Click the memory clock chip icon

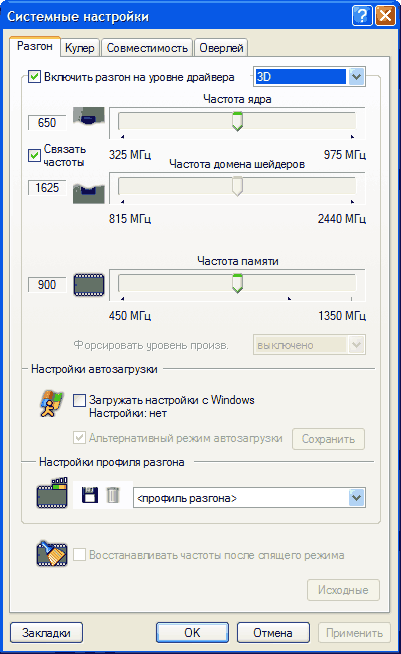point(89,285)
